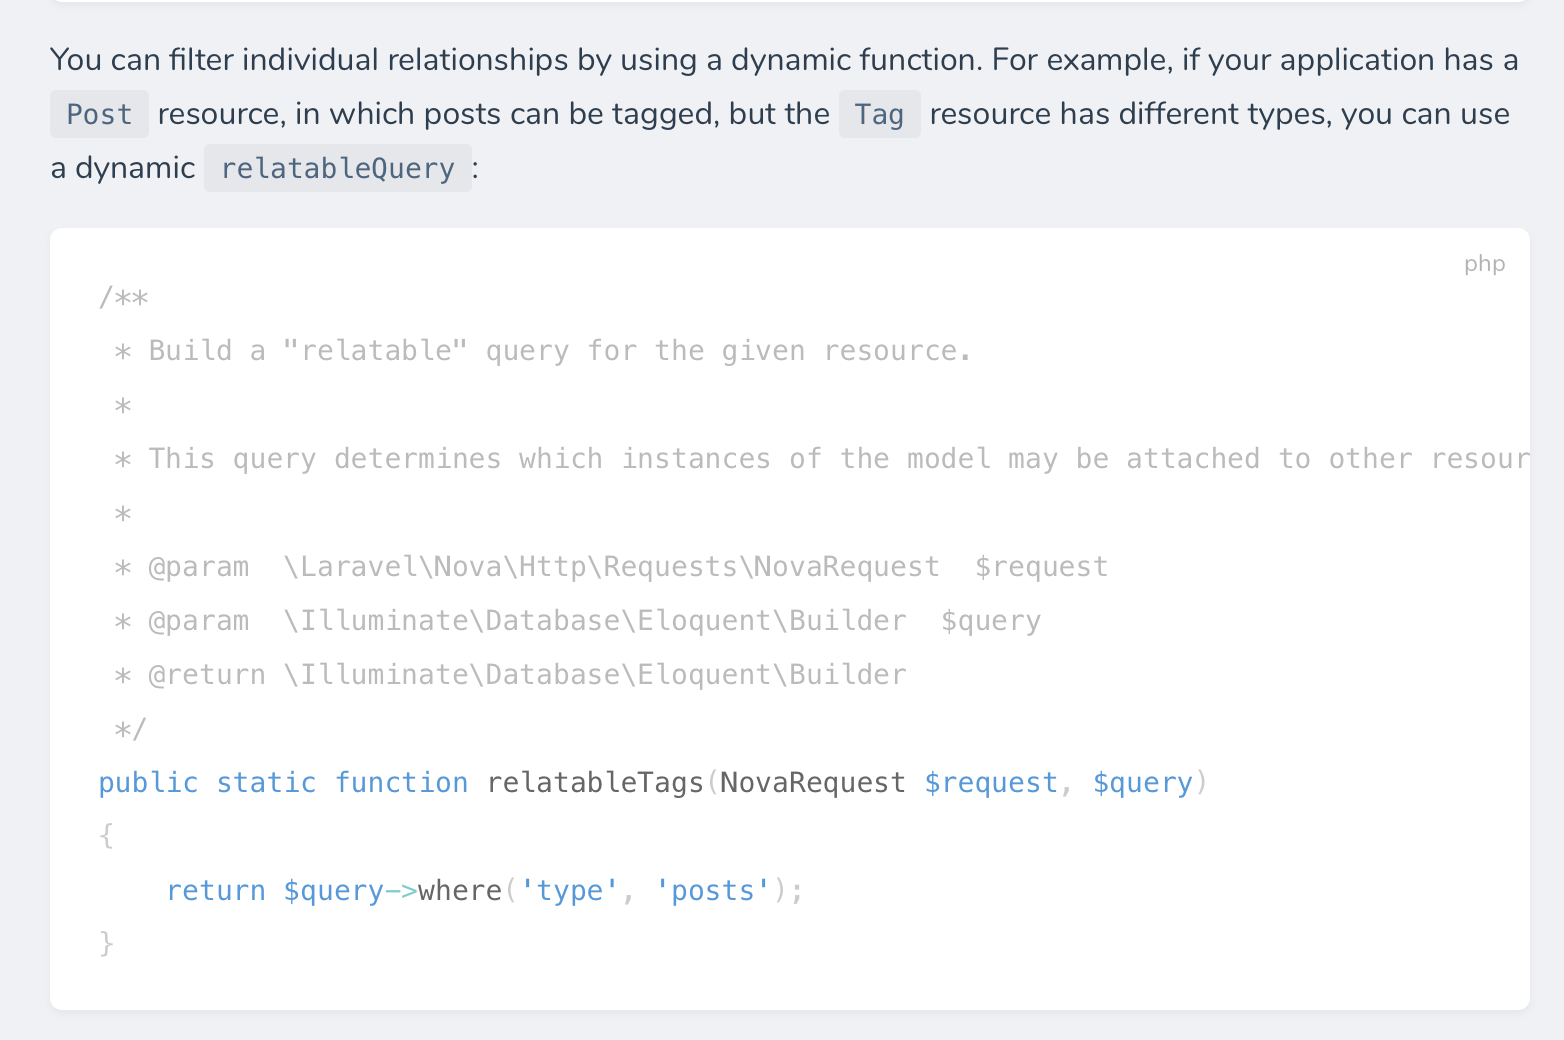Click the first @param NovaRequest docblock line
Viewport: 1564px width, 1040px height.
[x=611, y=566]
